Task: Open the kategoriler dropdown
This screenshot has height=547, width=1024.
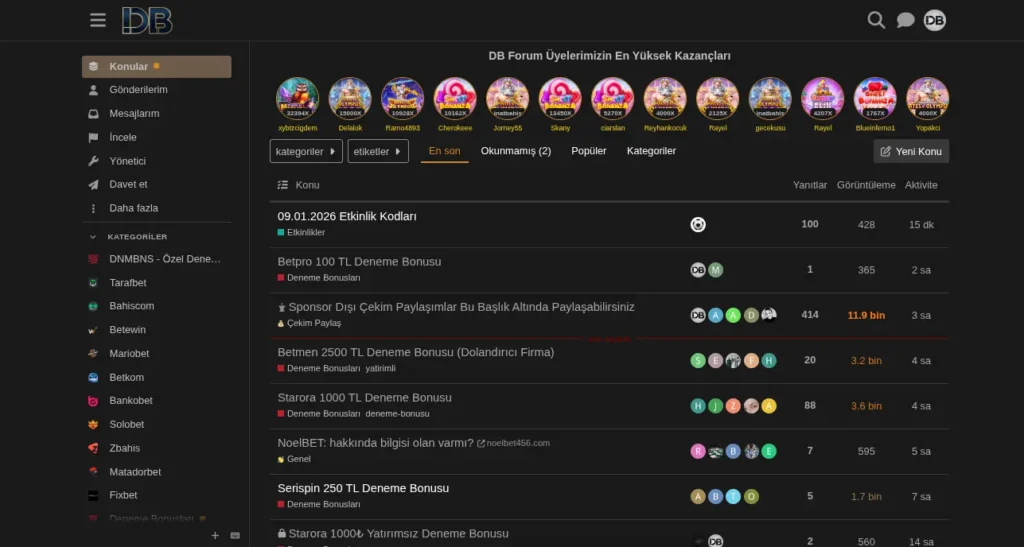Action: click(x=306, y=151)
